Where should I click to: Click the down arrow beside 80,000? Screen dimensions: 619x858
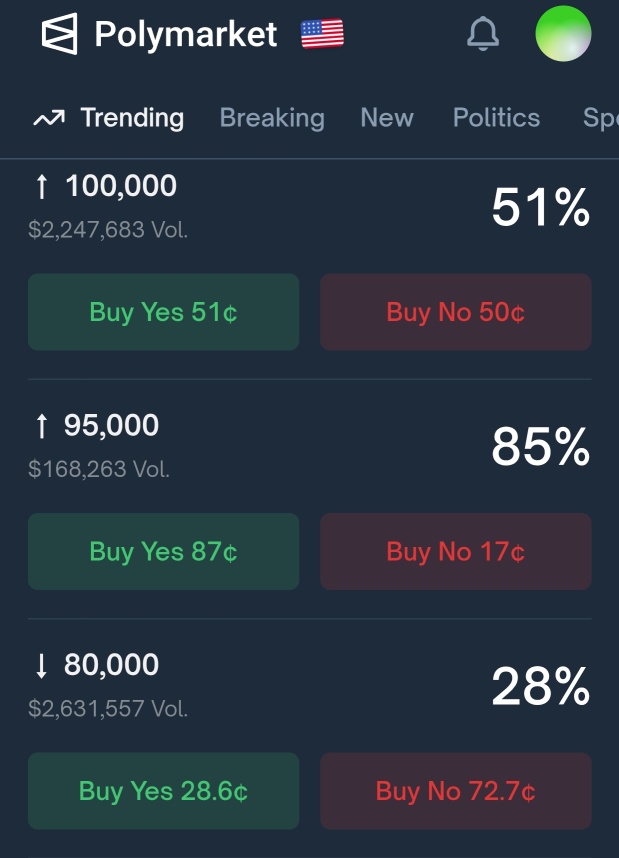point(41,665)
